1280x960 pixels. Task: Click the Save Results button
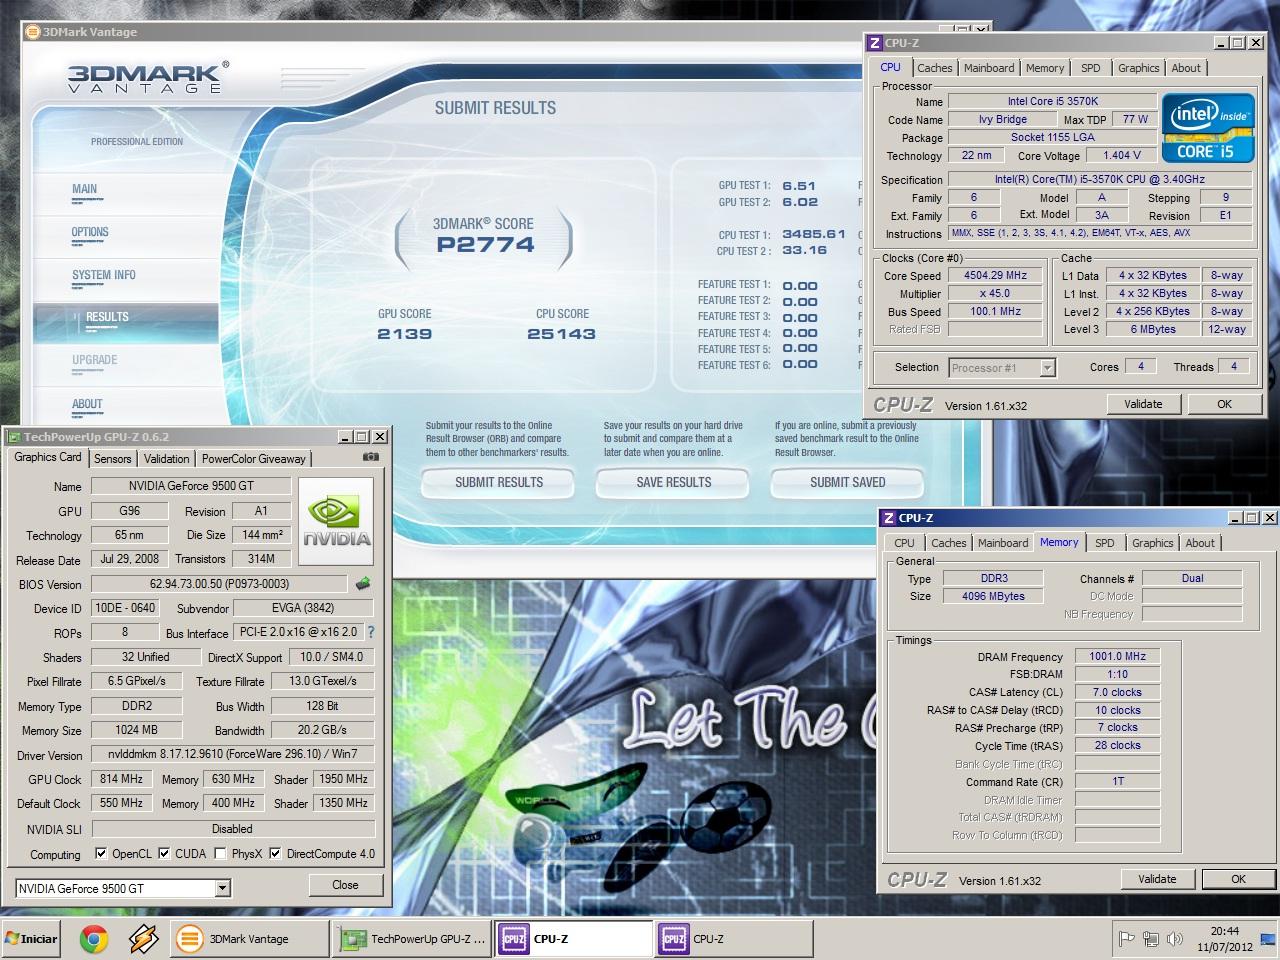click(674, 482)
